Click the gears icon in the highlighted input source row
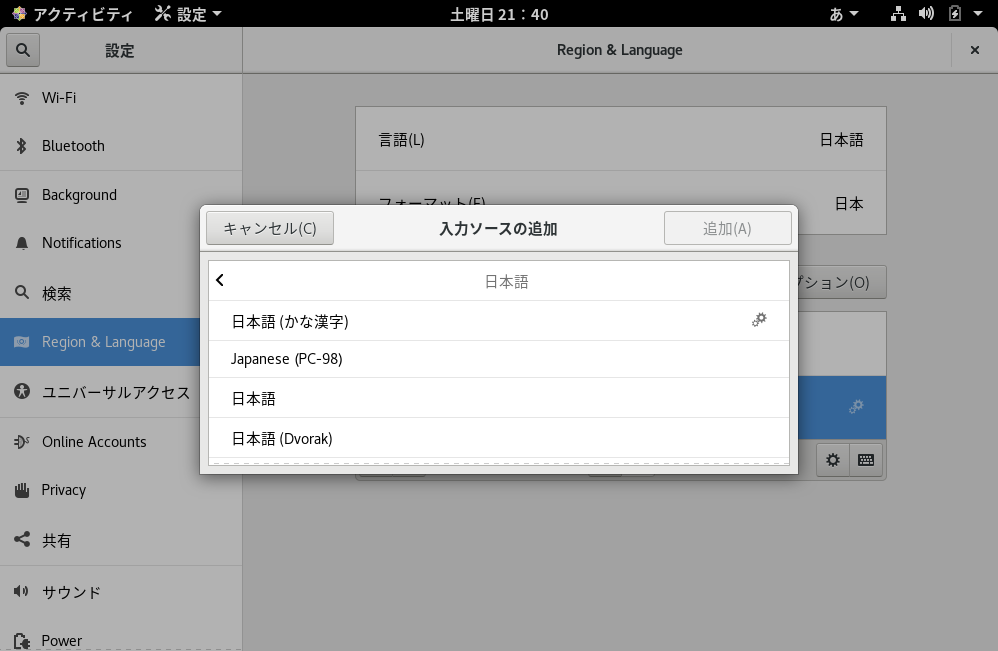Viewport: 998px width, 651px height. [x=856, y=407]
